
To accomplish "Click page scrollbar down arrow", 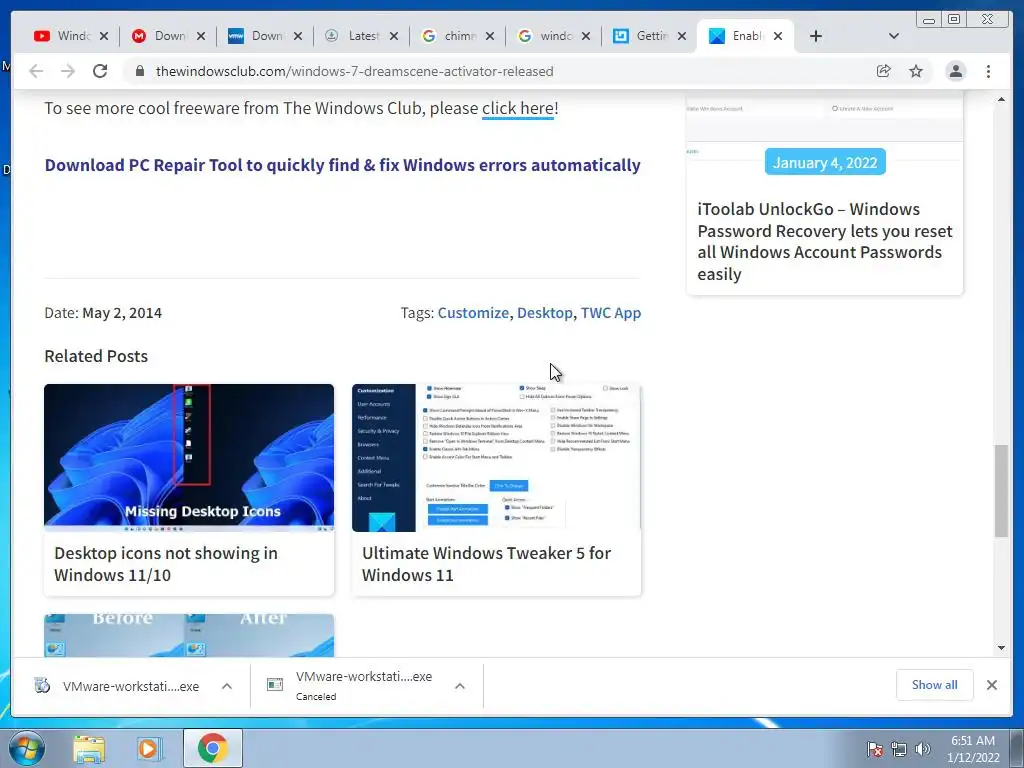I will 1001,648.
